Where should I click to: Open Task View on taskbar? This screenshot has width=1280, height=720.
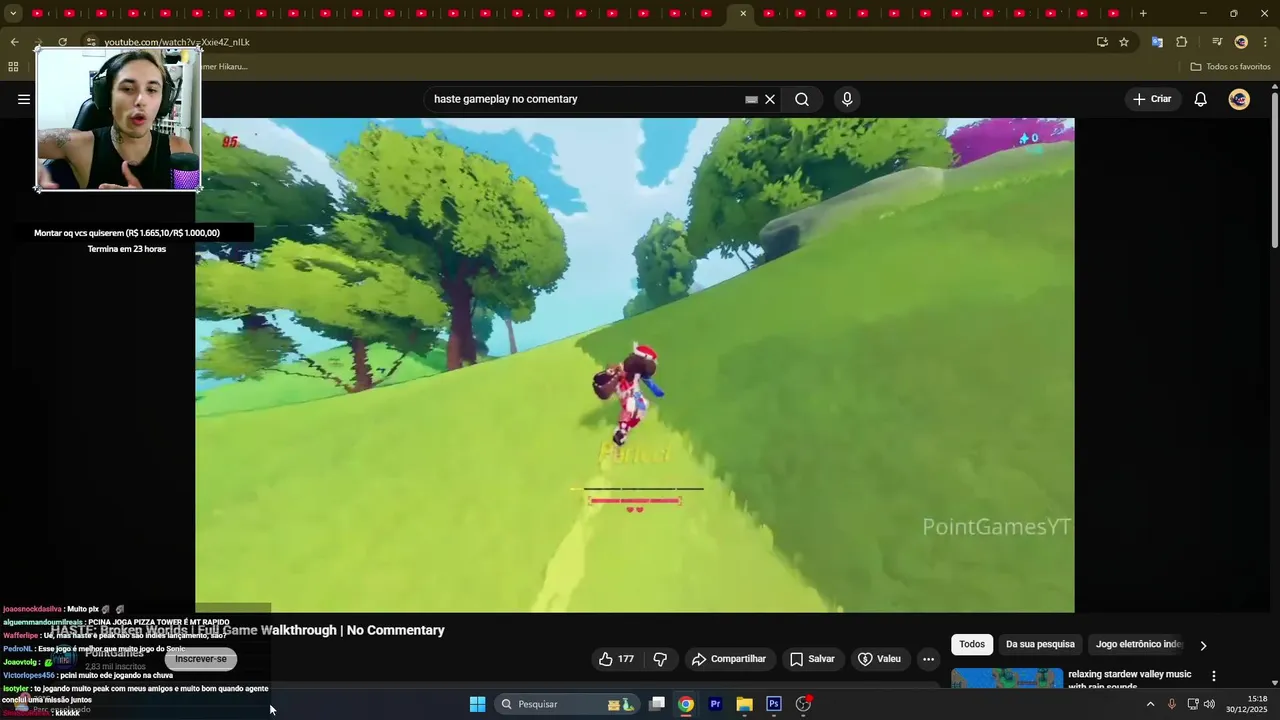(657, 704)
